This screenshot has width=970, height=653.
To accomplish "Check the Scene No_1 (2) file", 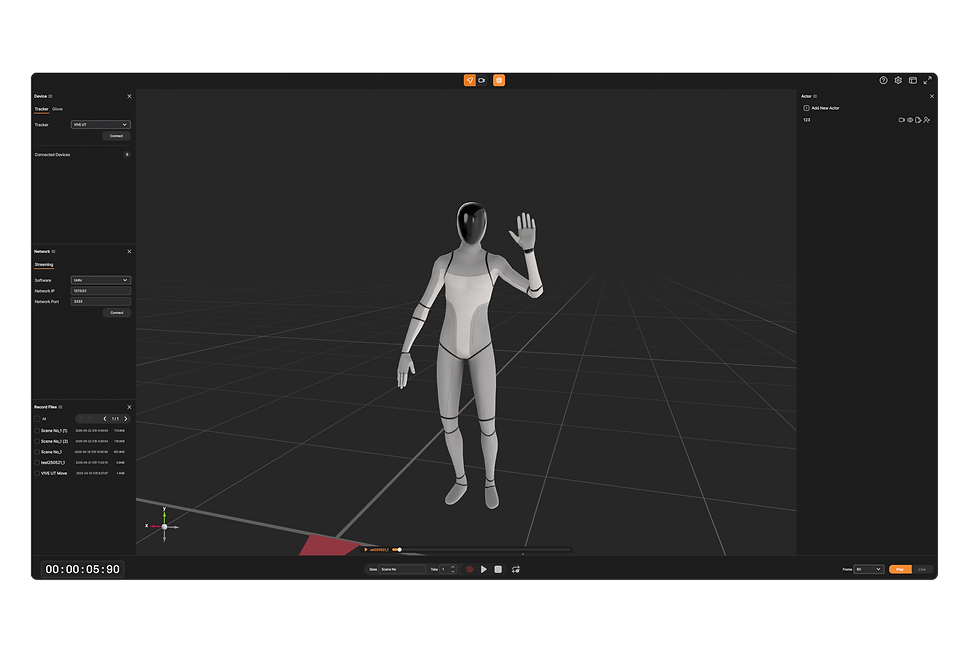I will pyautogui.click(x=37, y=442).
